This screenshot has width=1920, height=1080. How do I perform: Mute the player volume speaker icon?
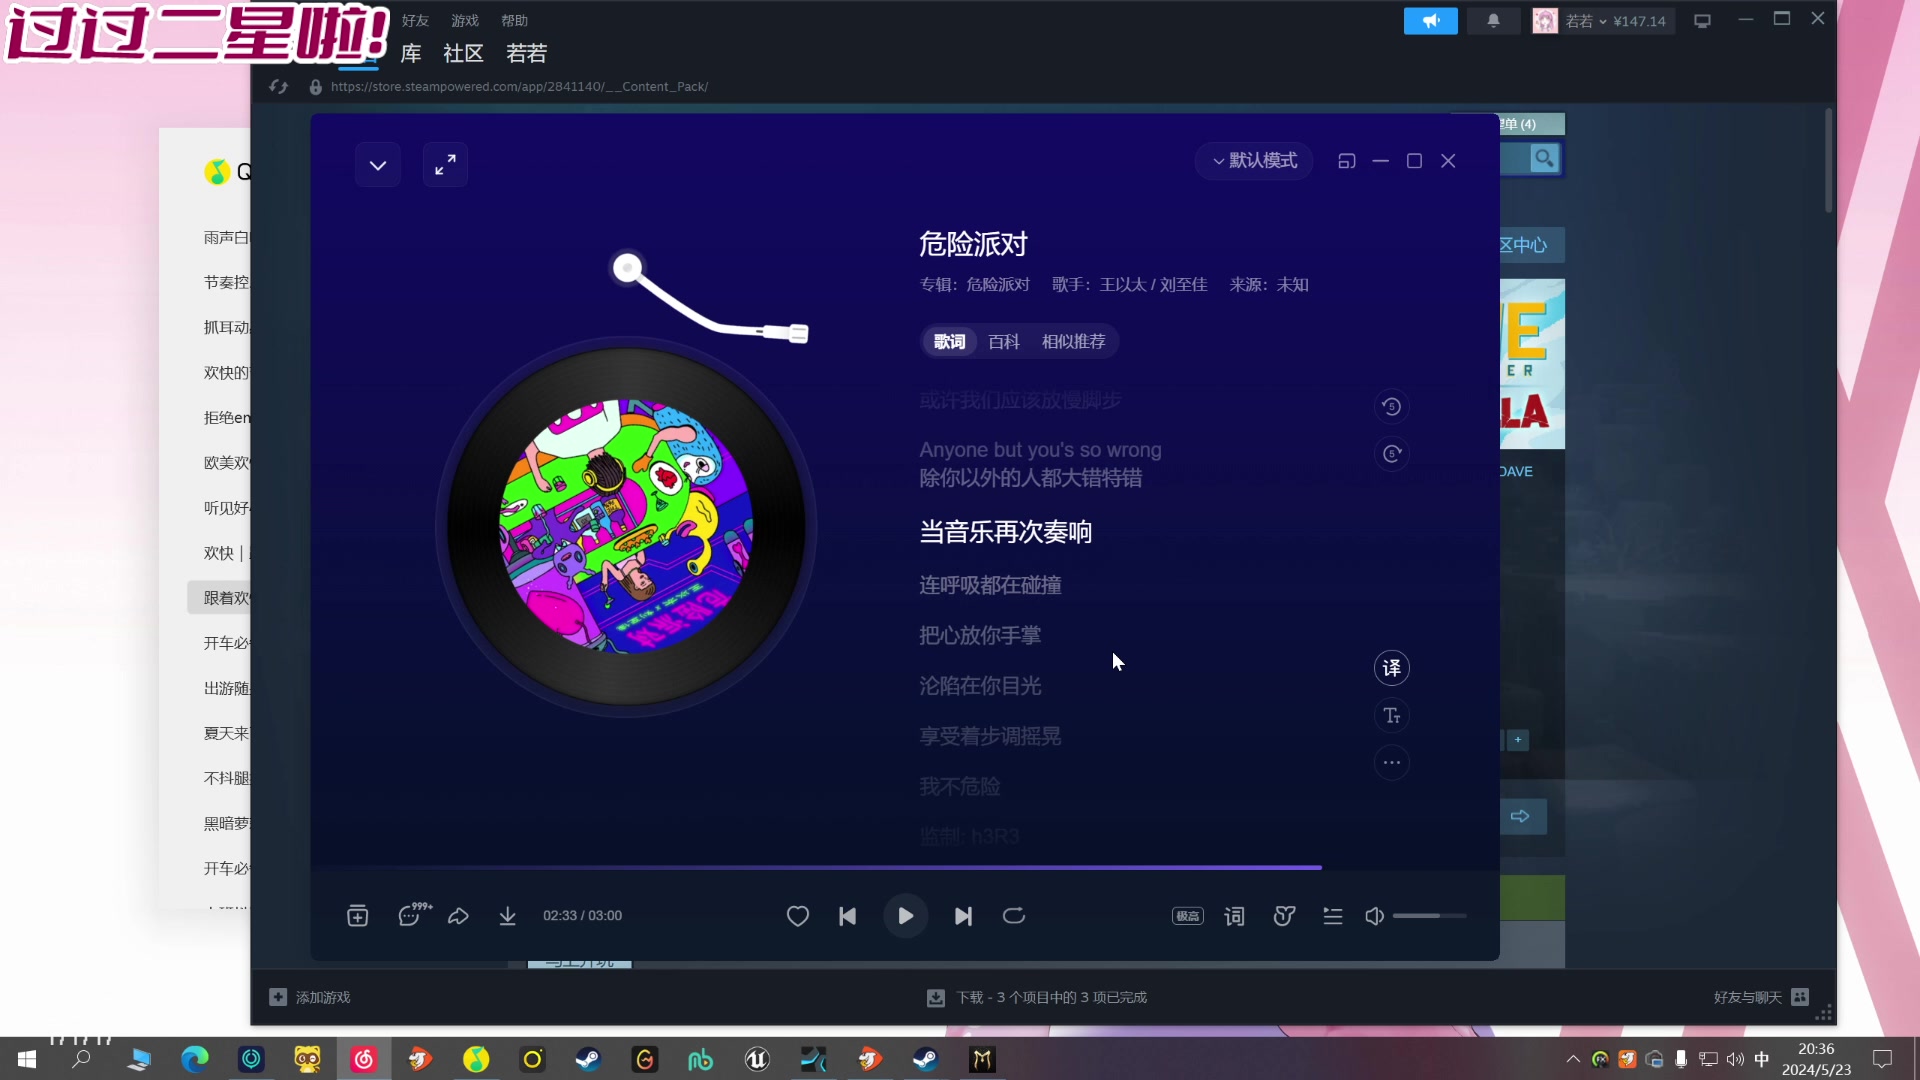pyautogui.click(x=1375, y=916)
